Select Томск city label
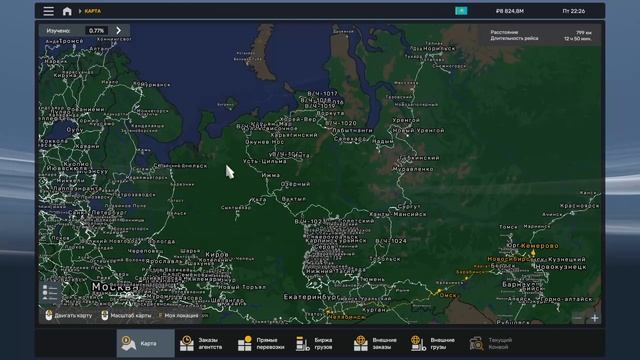 (508, 227)
